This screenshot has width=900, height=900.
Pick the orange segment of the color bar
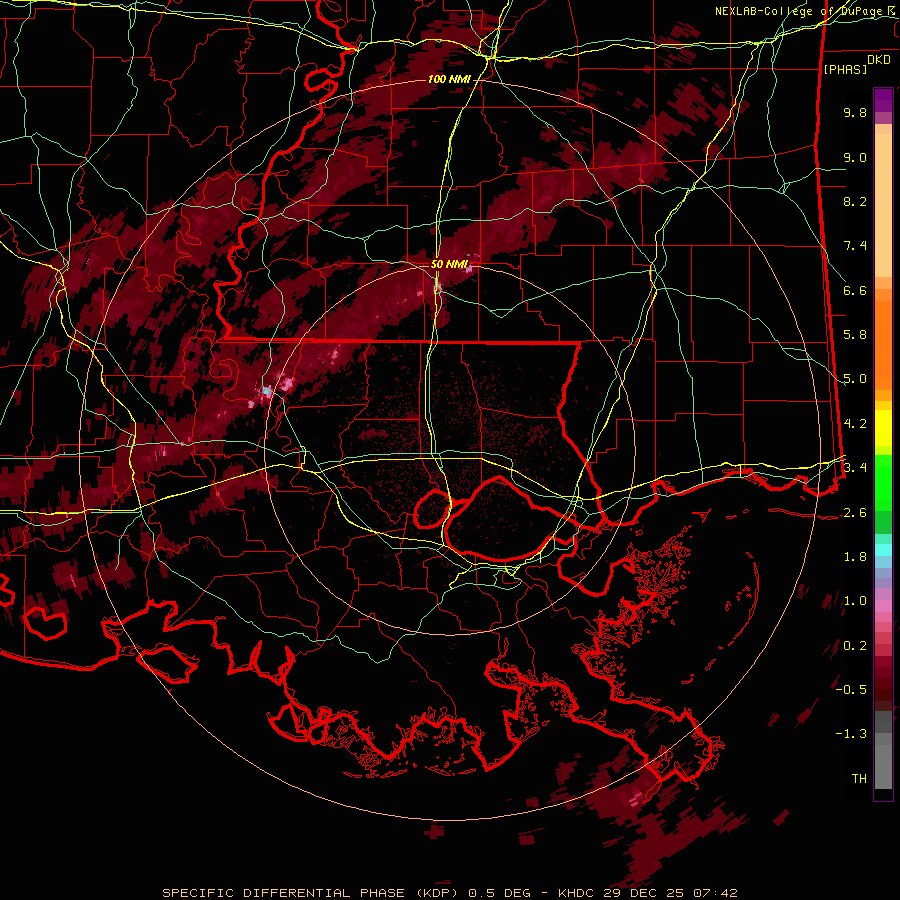click(x=883, y=345)
